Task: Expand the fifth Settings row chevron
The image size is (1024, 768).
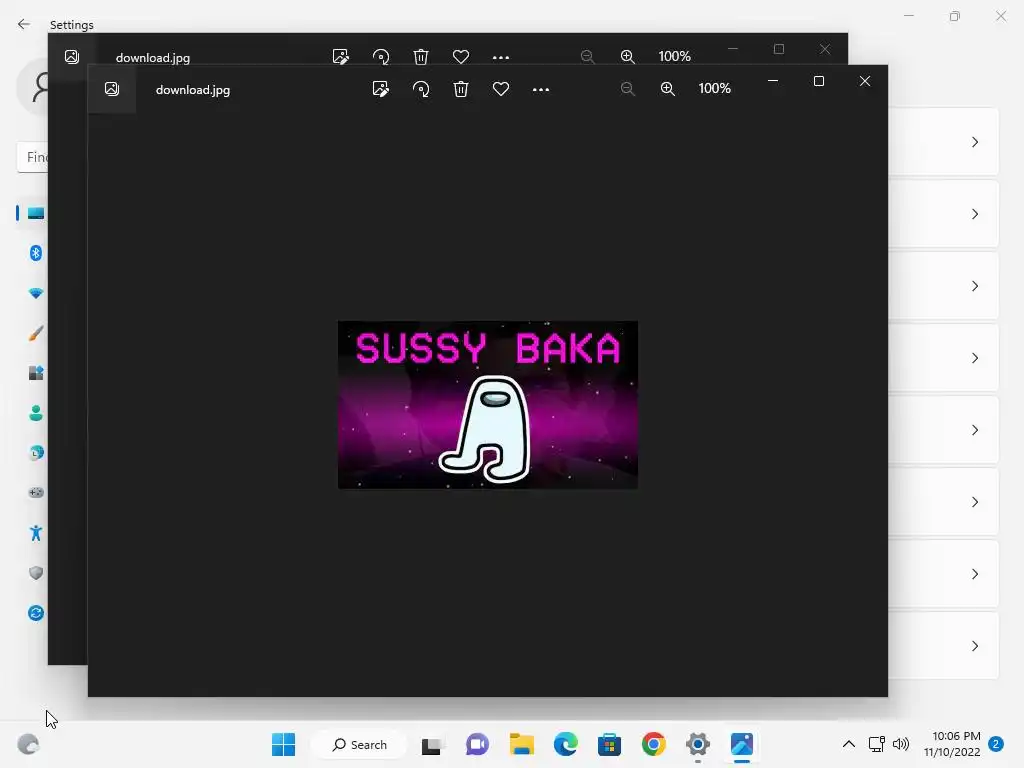Action: pos(975,430)
